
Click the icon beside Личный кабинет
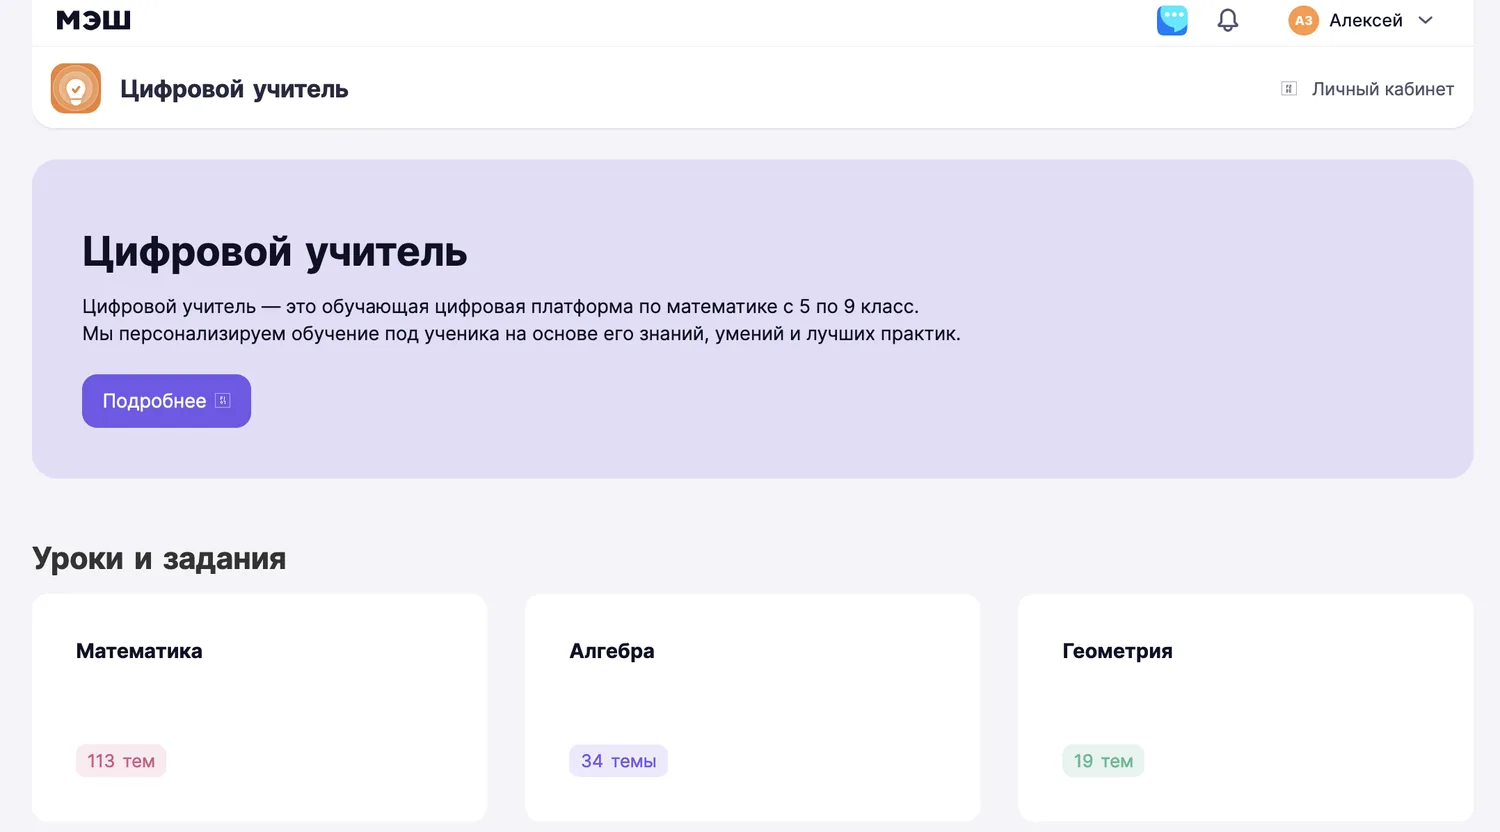click(1289, 89)
